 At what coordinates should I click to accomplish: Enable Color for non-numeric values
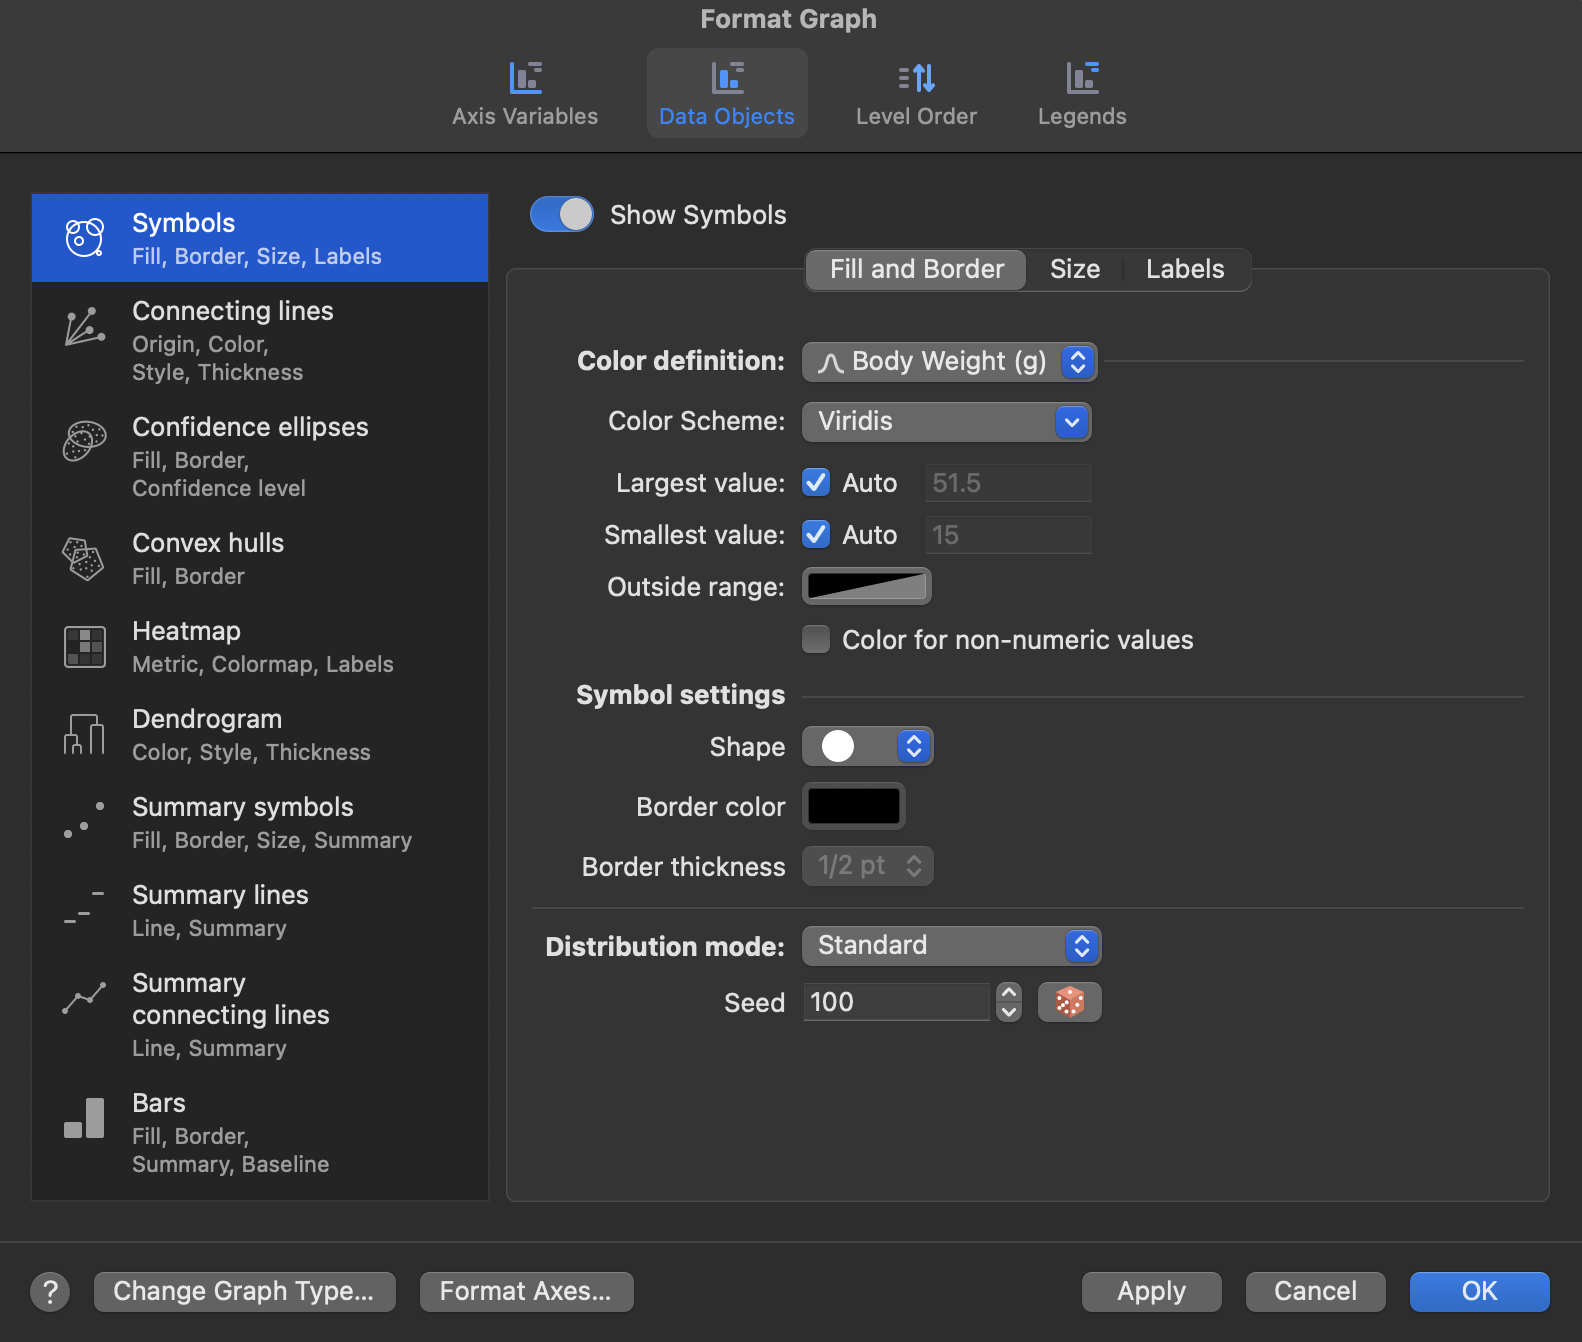point(816,639)
